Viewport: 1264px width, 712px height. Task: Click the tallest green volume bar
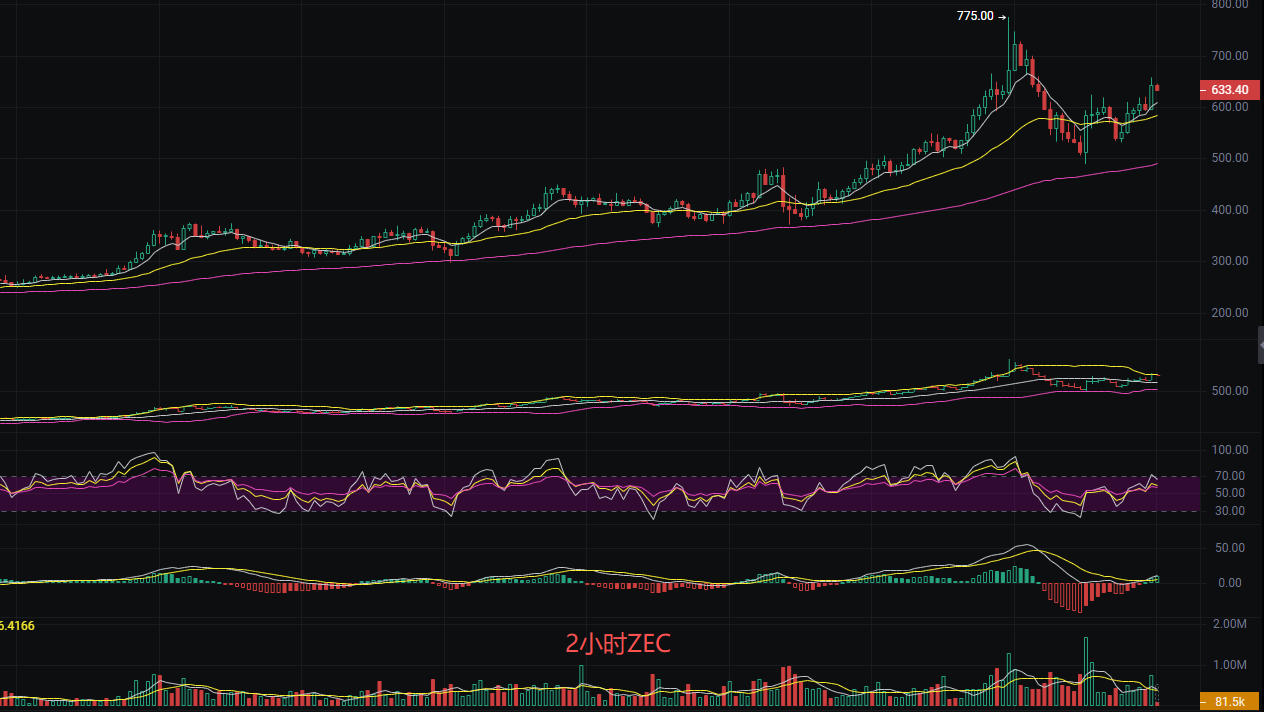coord(1086,670)
